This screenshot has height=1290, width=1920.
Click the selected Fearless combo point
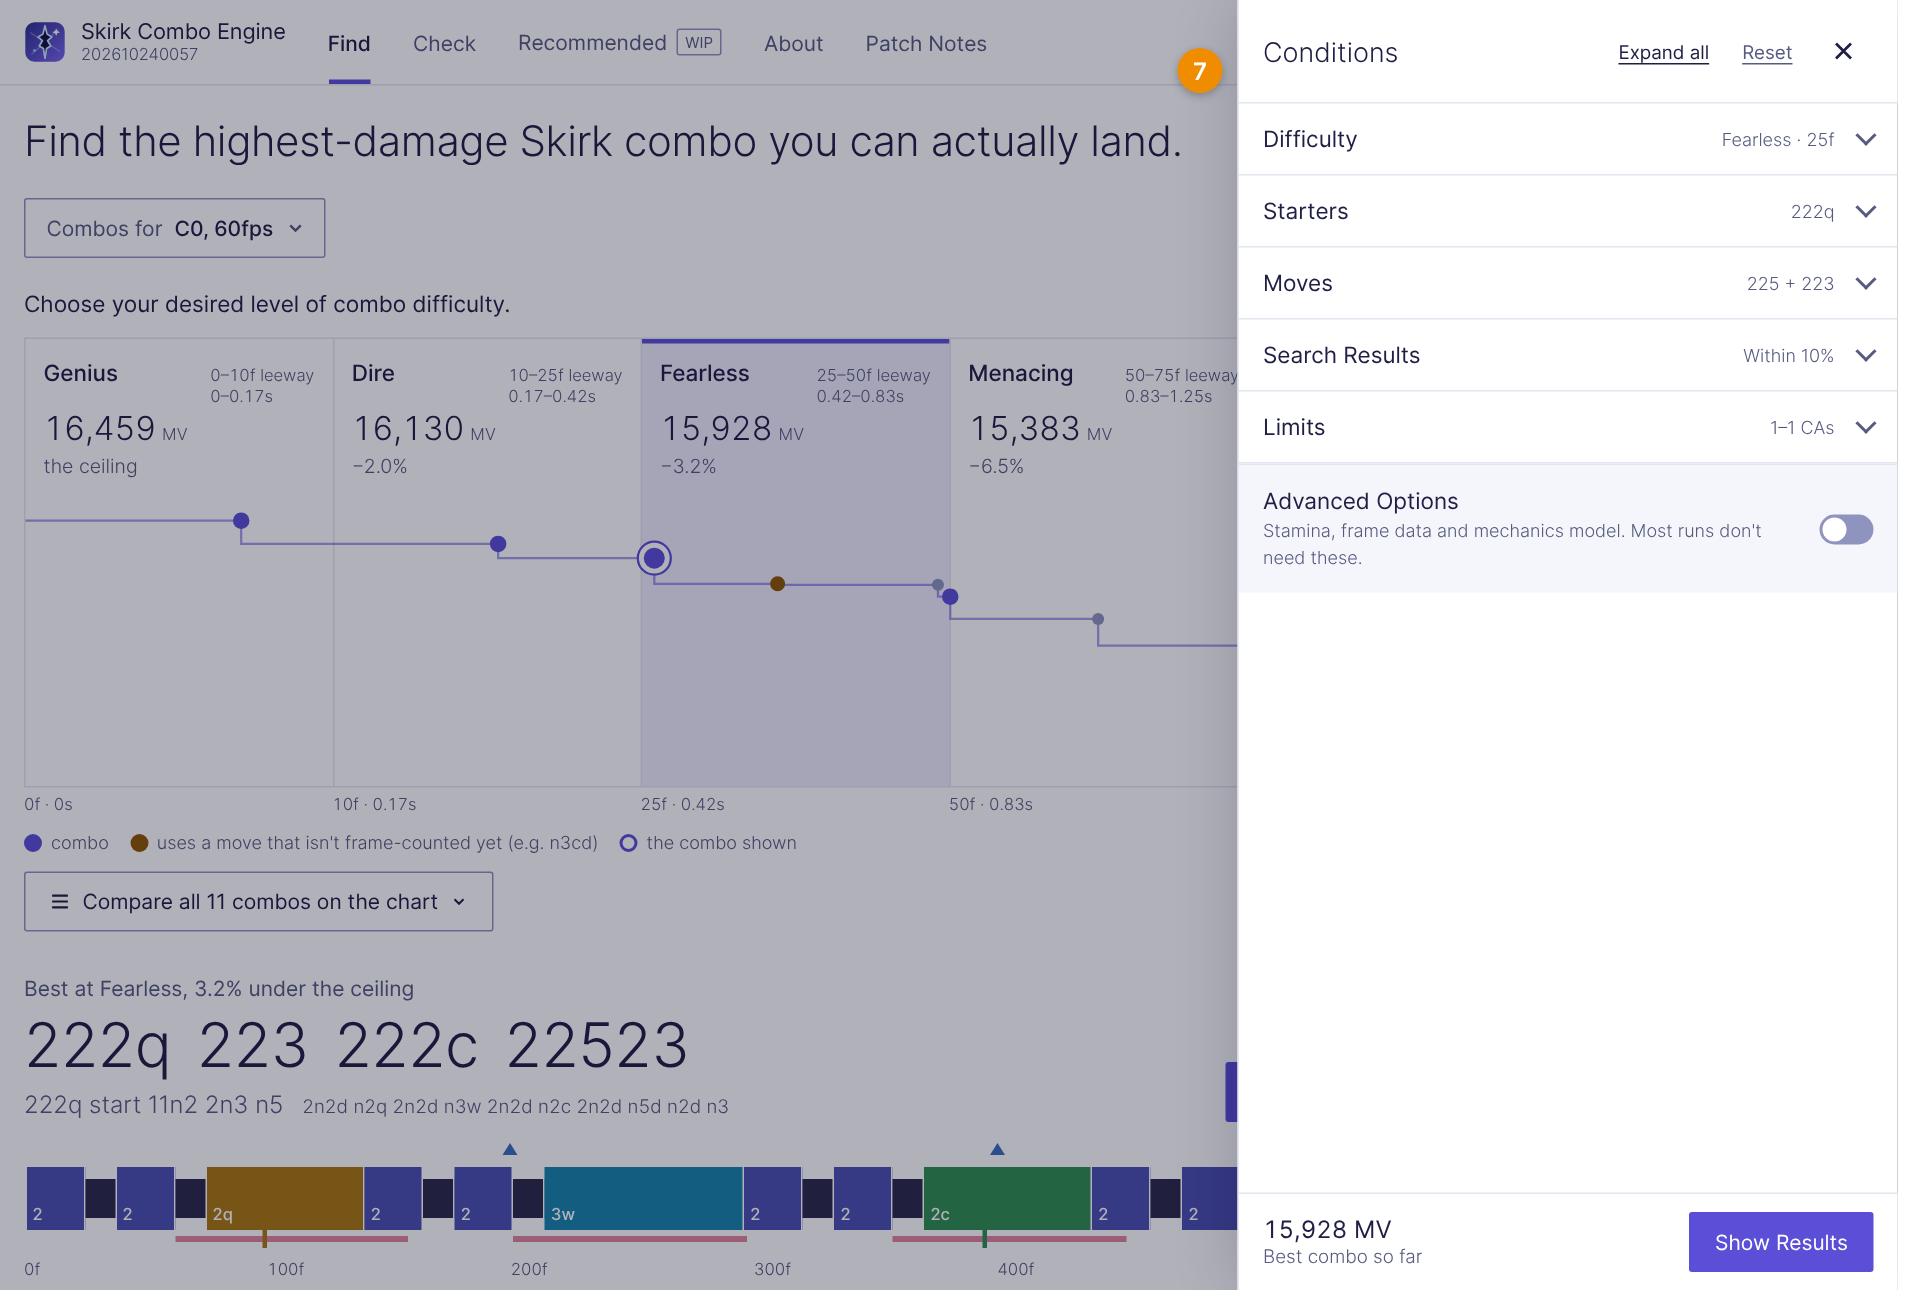click(x=654, y=558)
